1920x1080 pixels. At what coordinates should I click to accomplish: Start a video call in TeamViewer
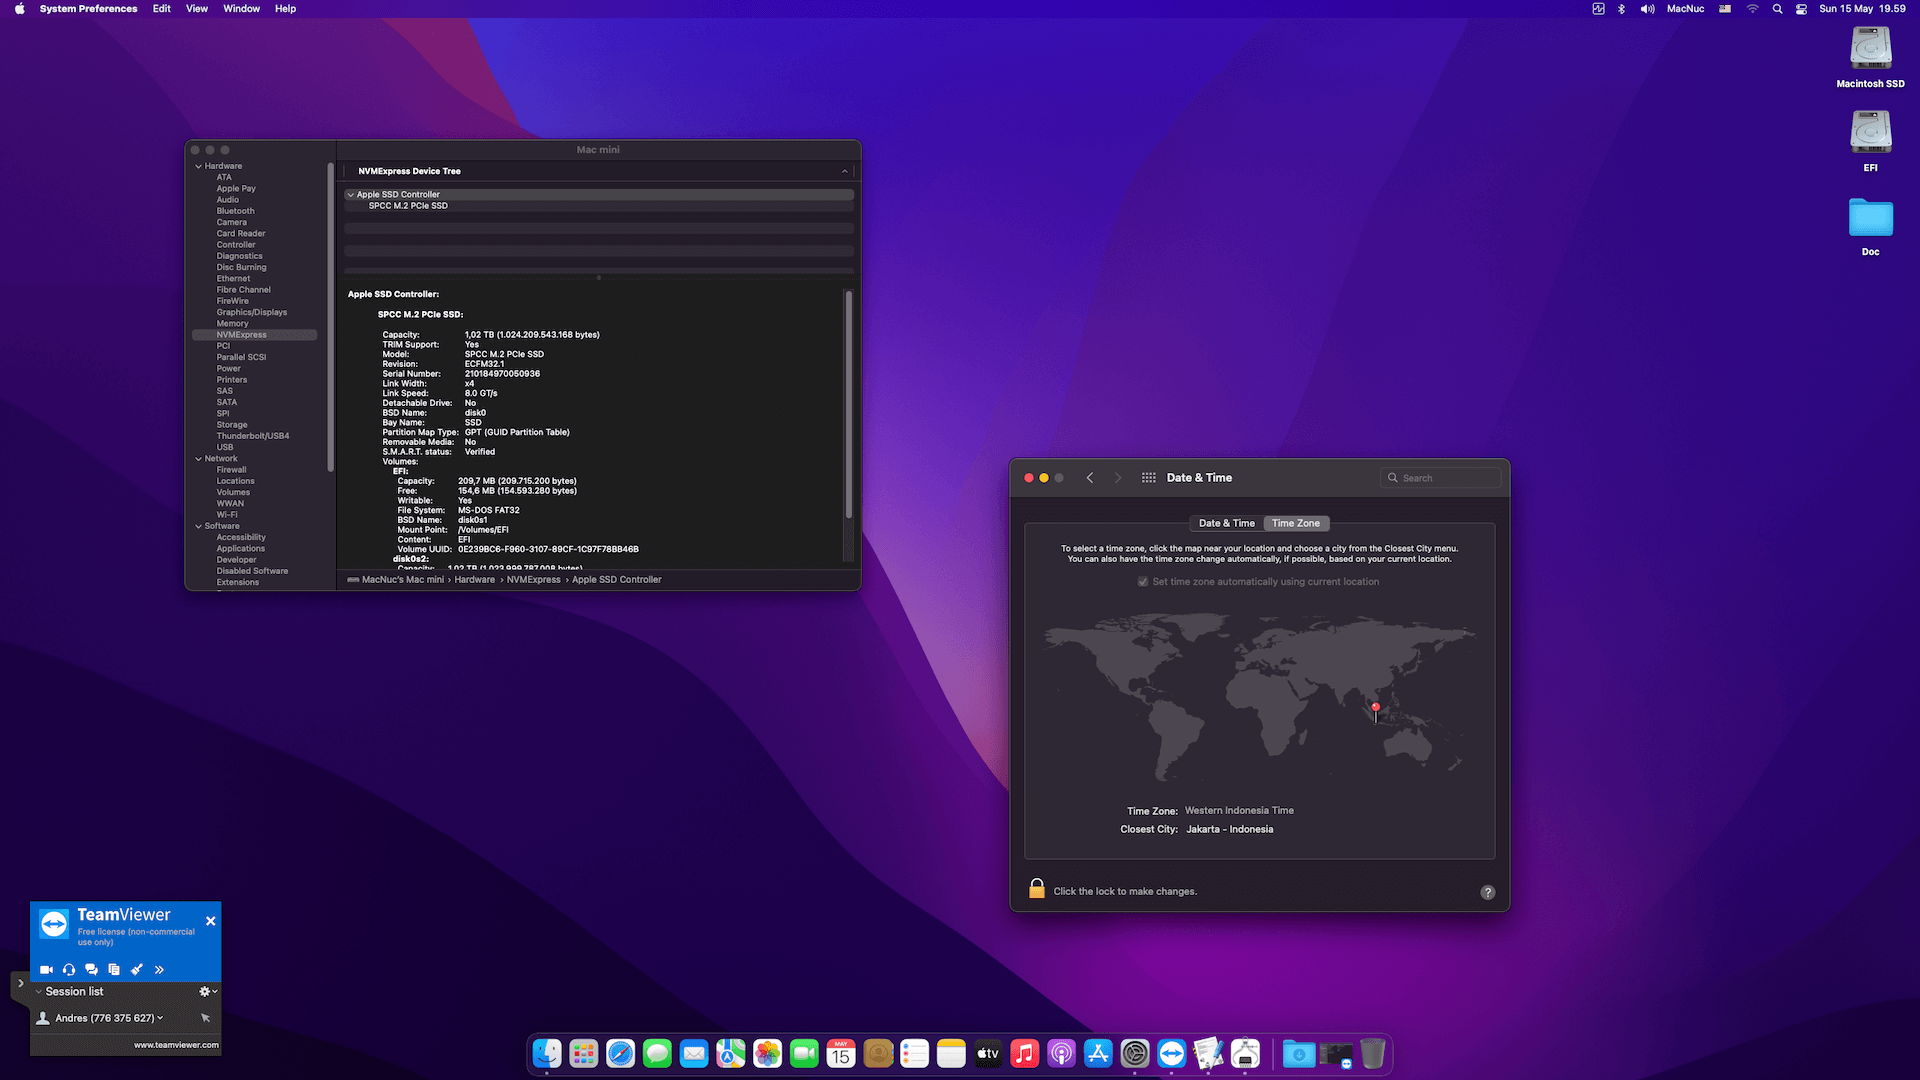pyautogui.click(x=46, y=969)
